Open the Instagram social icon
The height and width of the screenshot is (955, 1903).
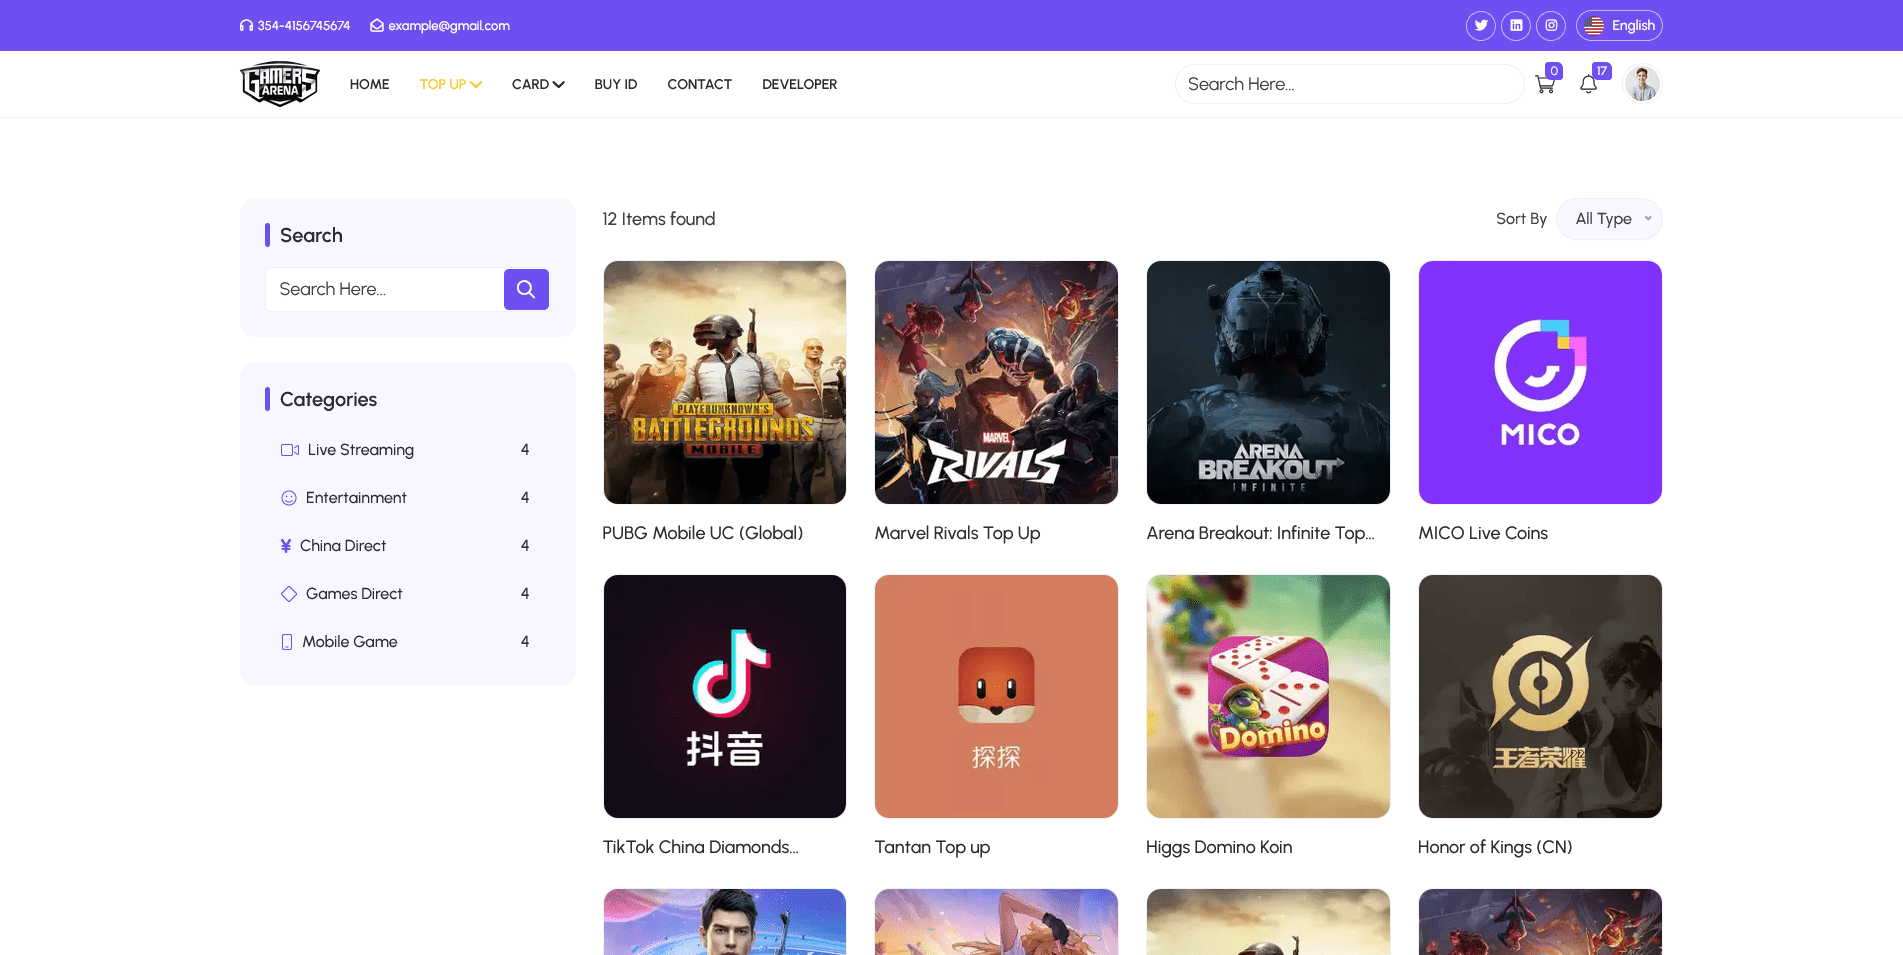click(1551, 25)
